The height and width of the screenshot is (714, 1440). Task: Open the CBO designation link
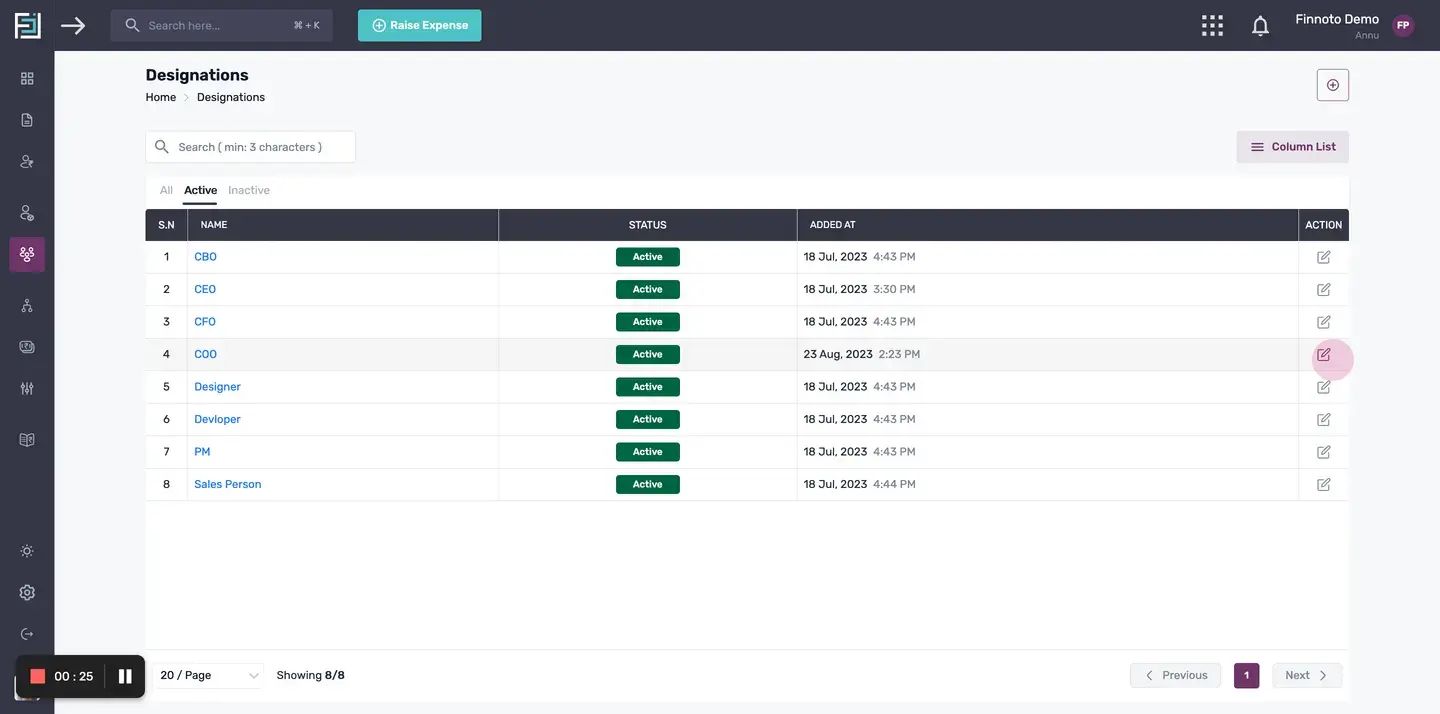[205, 257]
